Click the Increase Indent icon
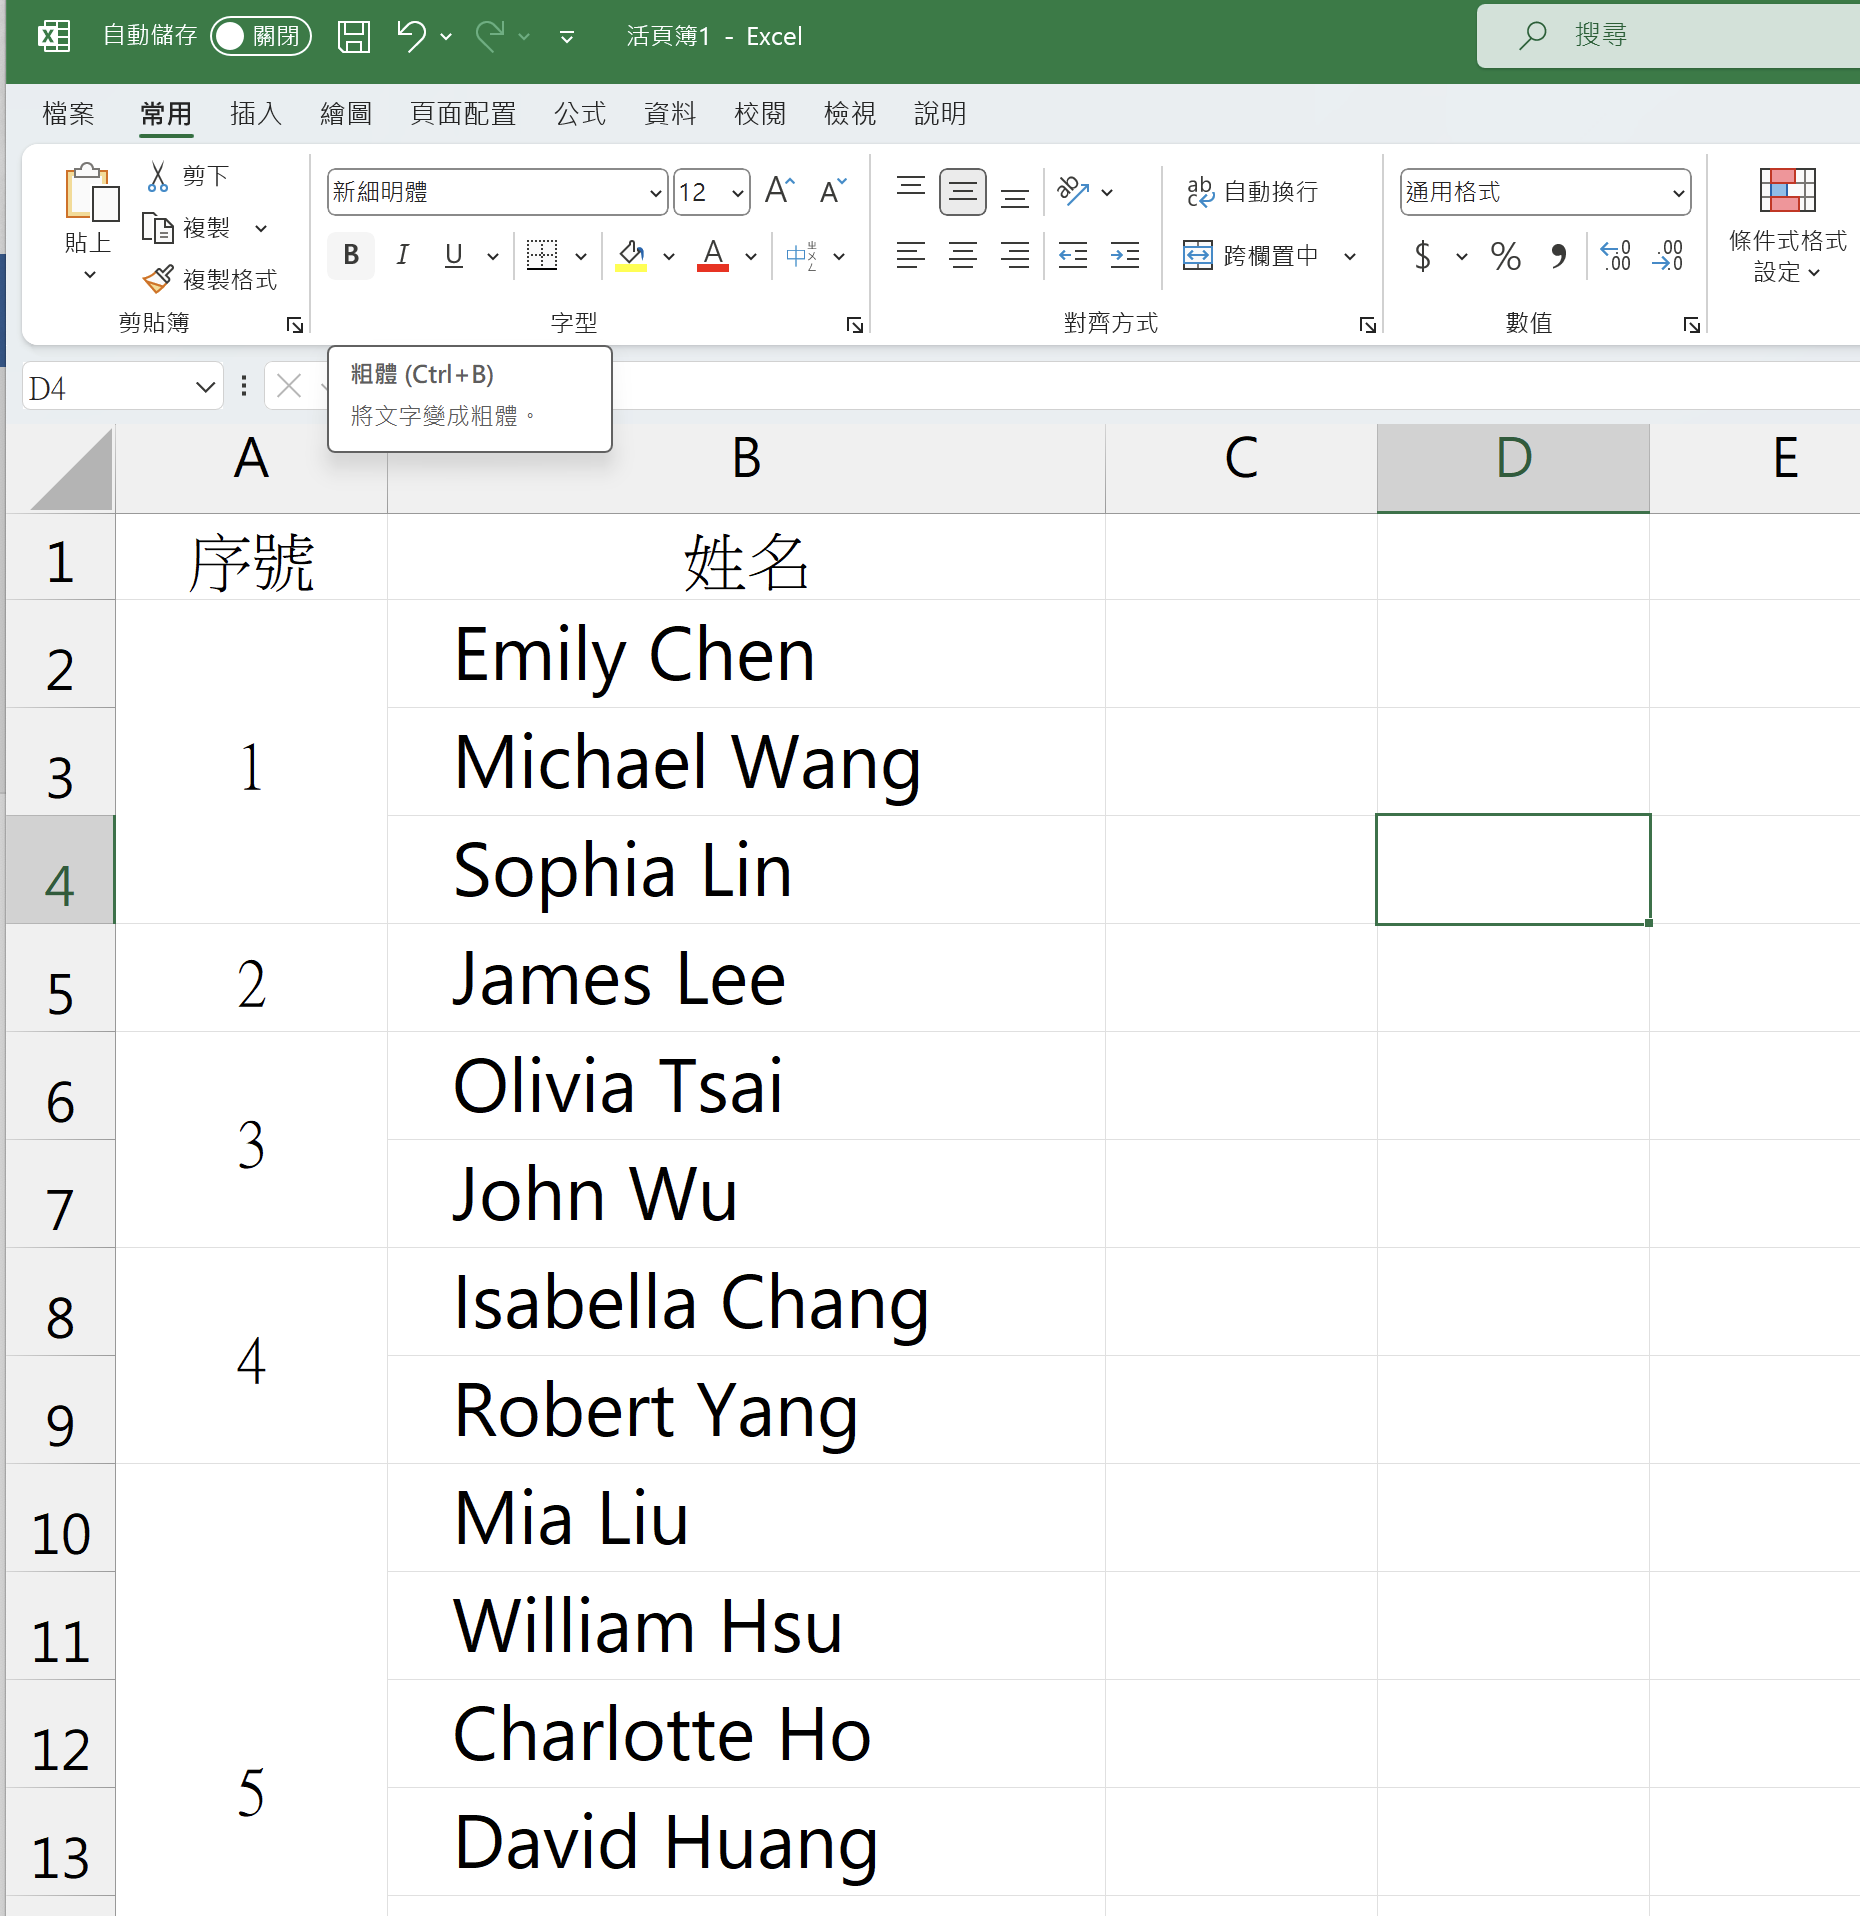This screenshot has height=1916, width=1860. click(1124, 256)
